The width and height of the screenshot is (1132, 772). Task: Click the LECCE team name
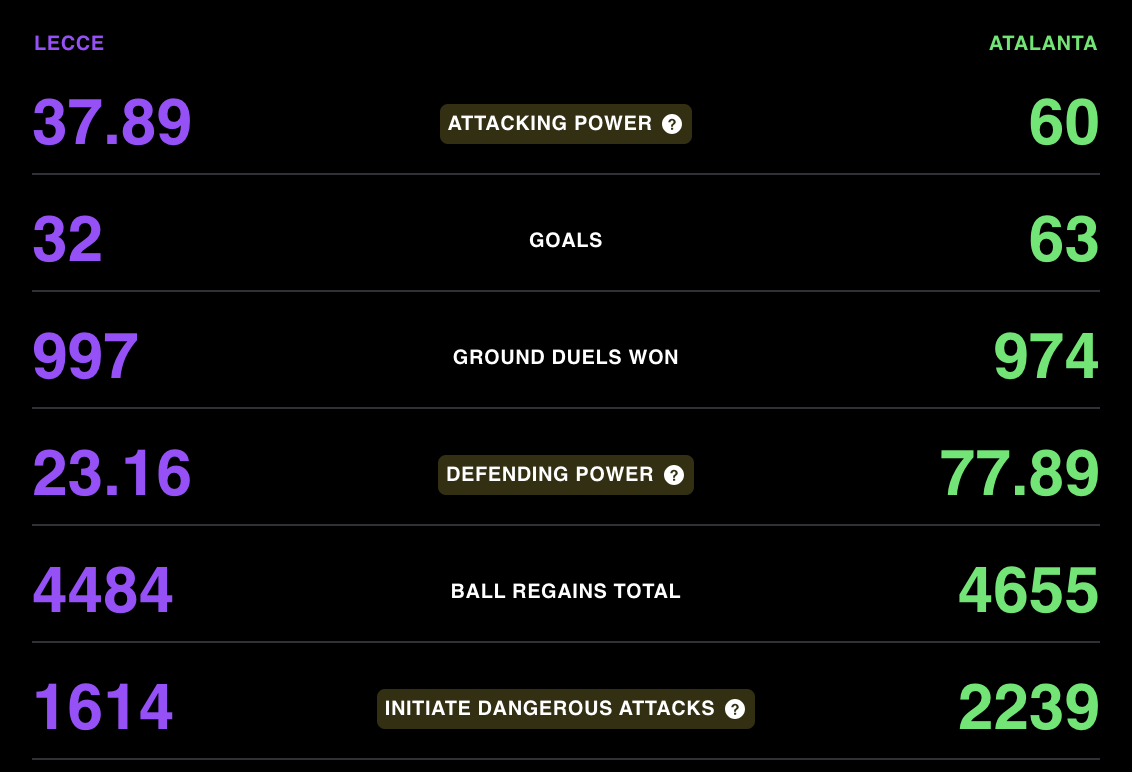69,43
